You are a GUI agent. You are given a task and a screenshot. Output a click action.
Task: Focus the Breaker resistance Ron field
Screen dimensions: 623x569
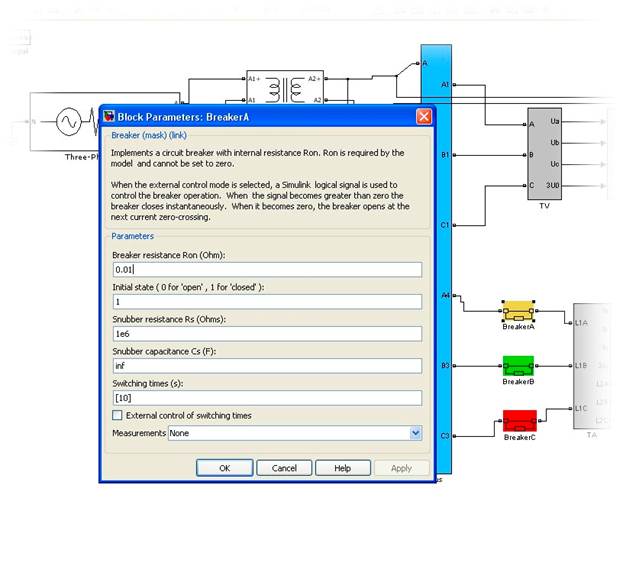coord(267,270)
